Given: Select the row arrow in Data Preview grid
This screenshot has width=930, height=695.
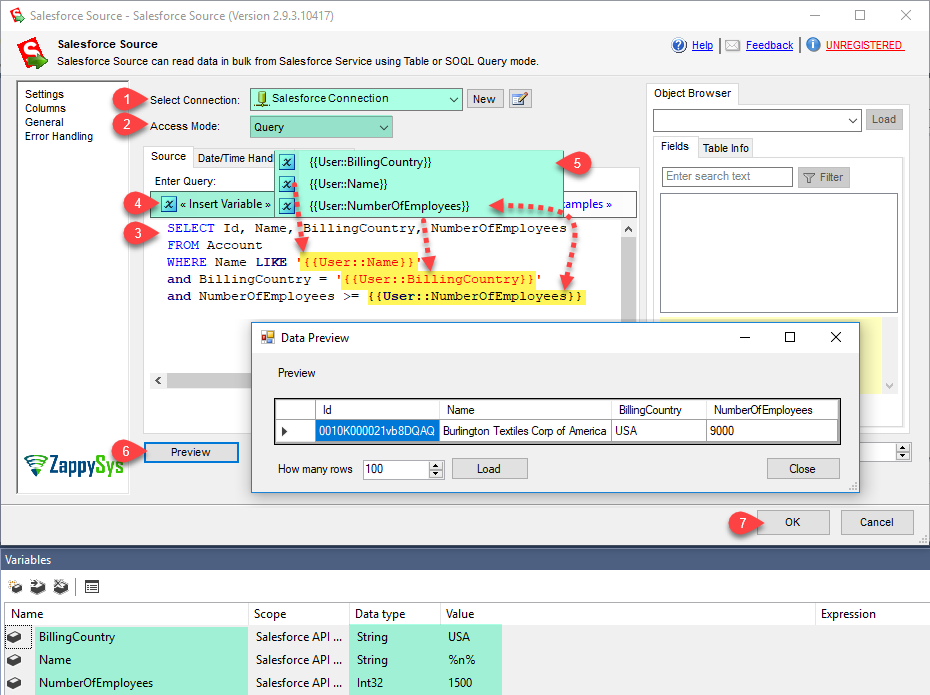Looking at the screenshot, I should [x=285, y=431].
